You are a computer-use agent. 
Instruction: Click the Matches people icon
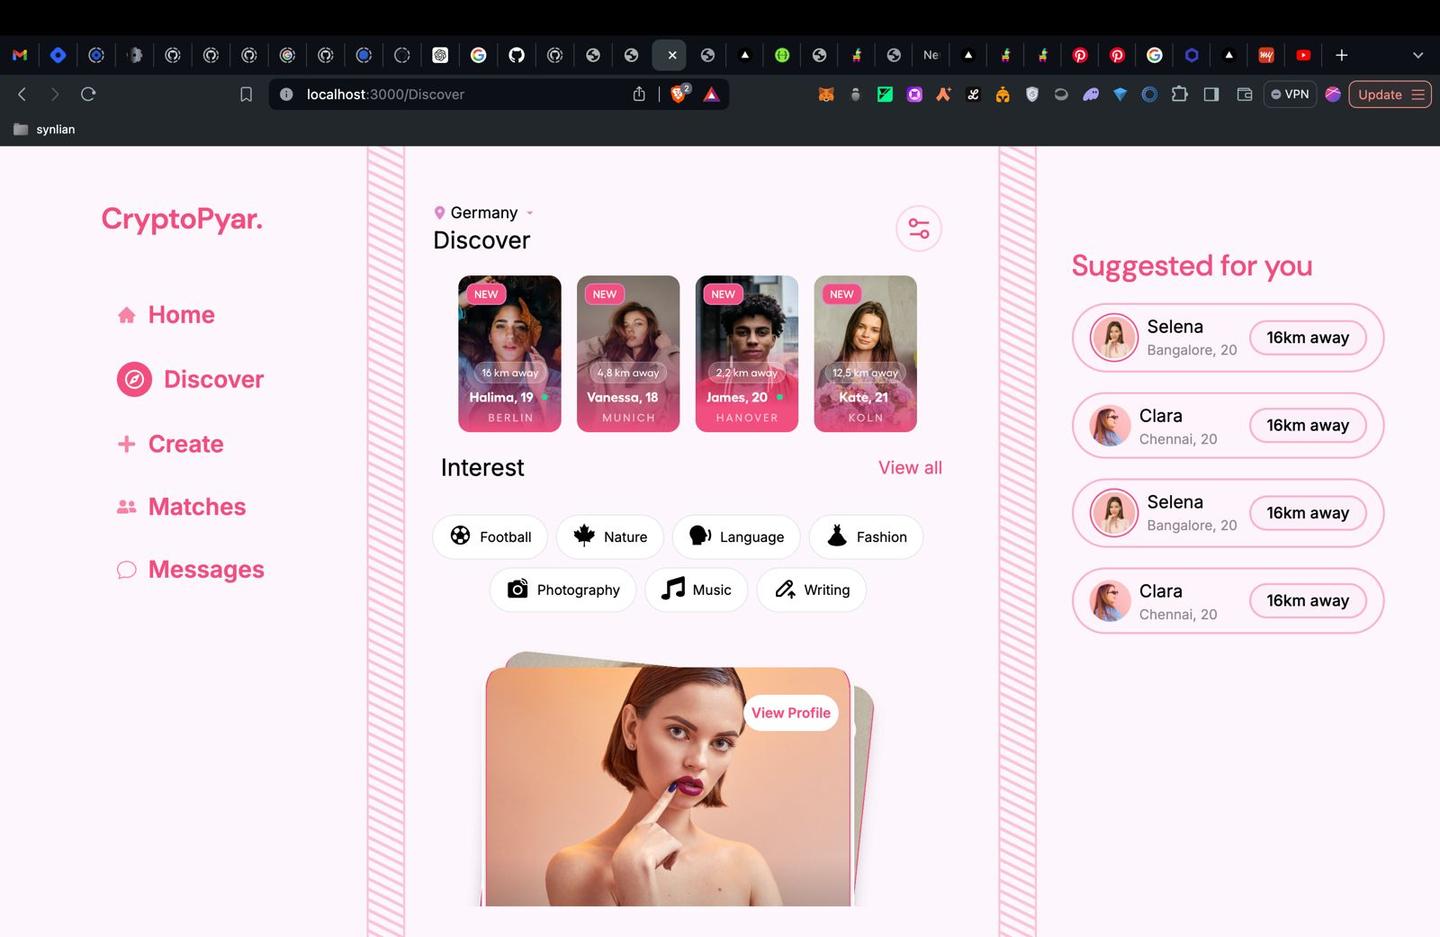(126, 507)
